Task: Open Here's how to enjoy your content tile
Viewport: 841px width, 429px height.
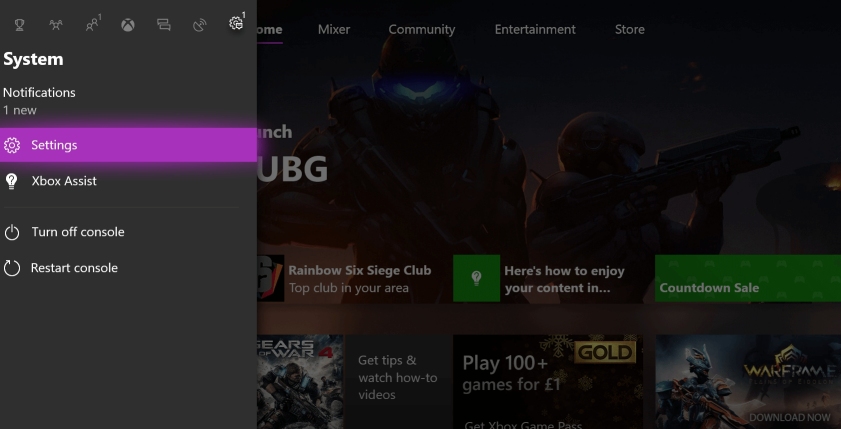Action: [549, 278]
